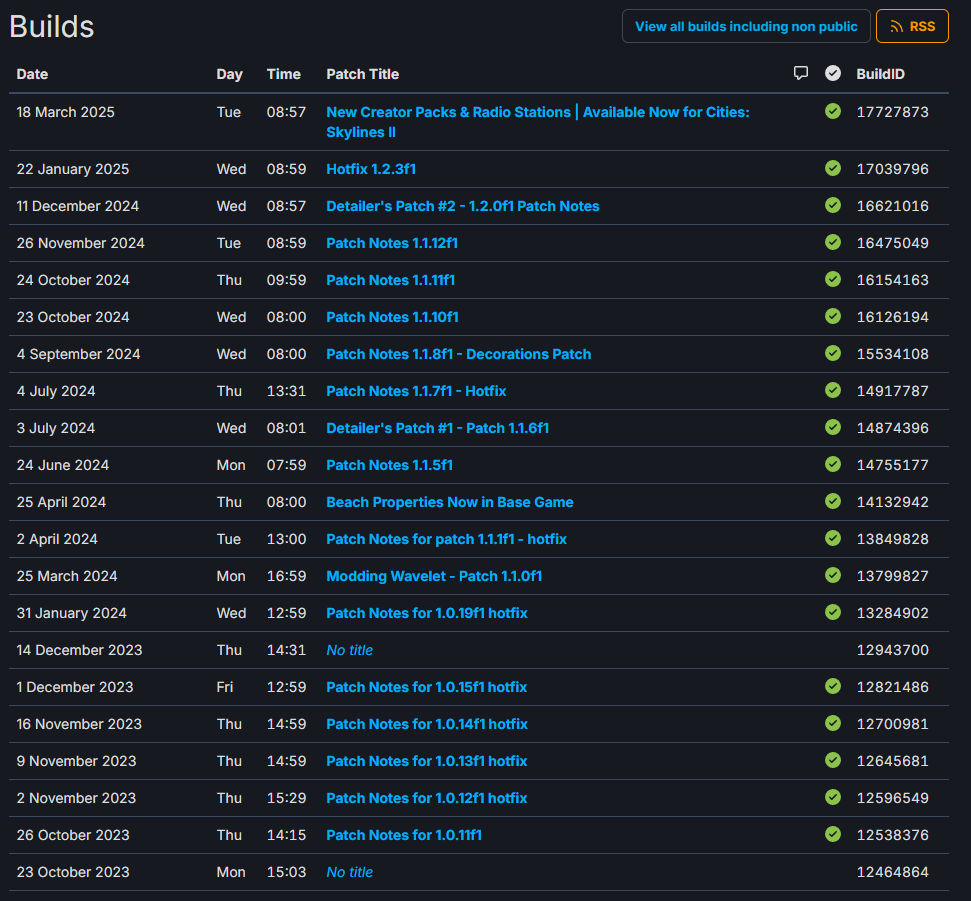Select the date 1 December 2023
This screenshot has height=901, width=971.
[75, 687]
